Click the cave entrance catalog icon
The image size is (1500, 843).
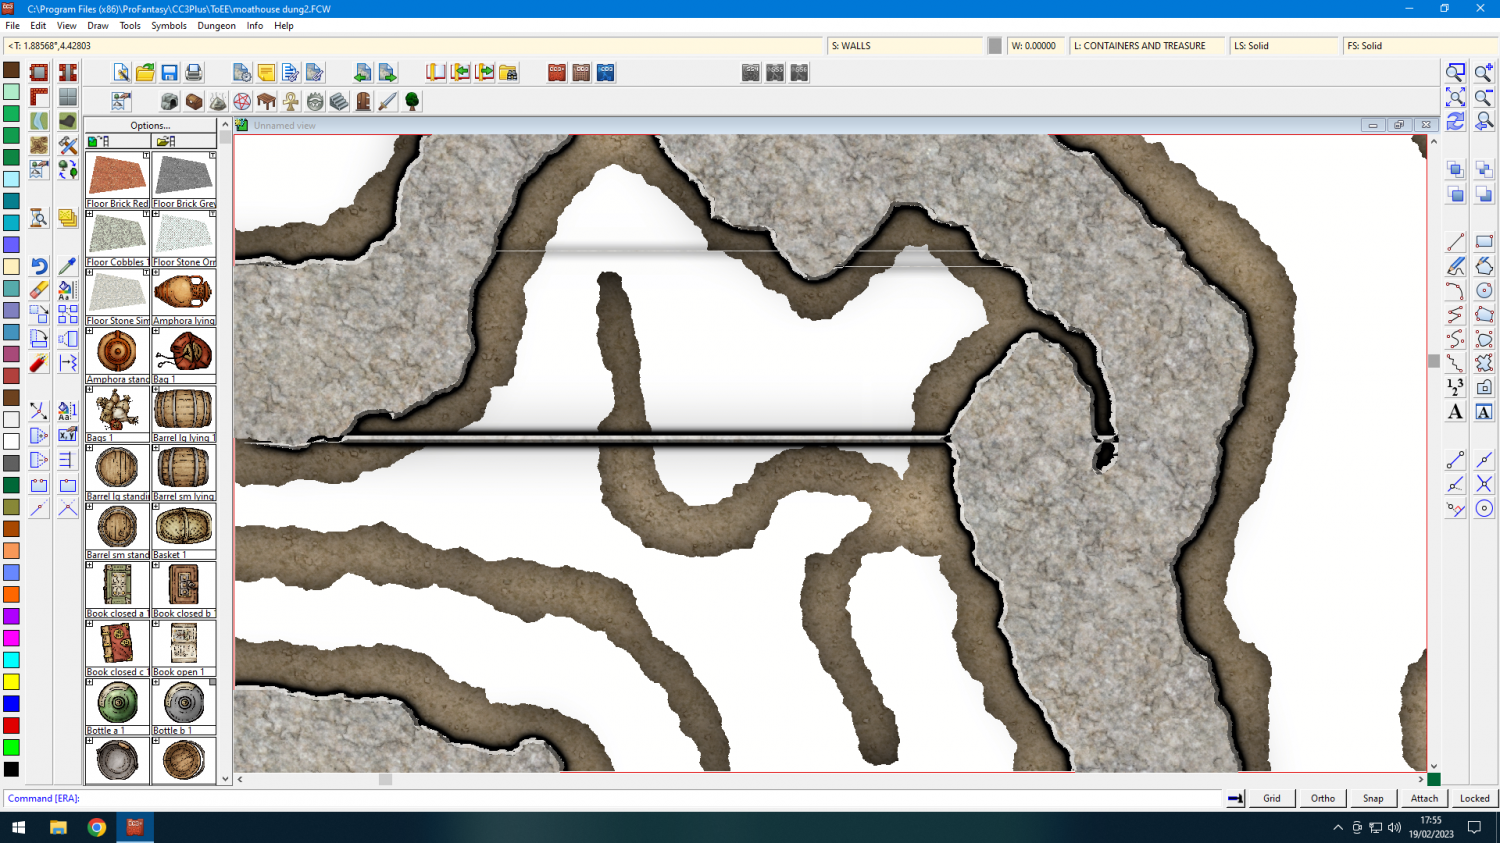(x=170, y=101)
